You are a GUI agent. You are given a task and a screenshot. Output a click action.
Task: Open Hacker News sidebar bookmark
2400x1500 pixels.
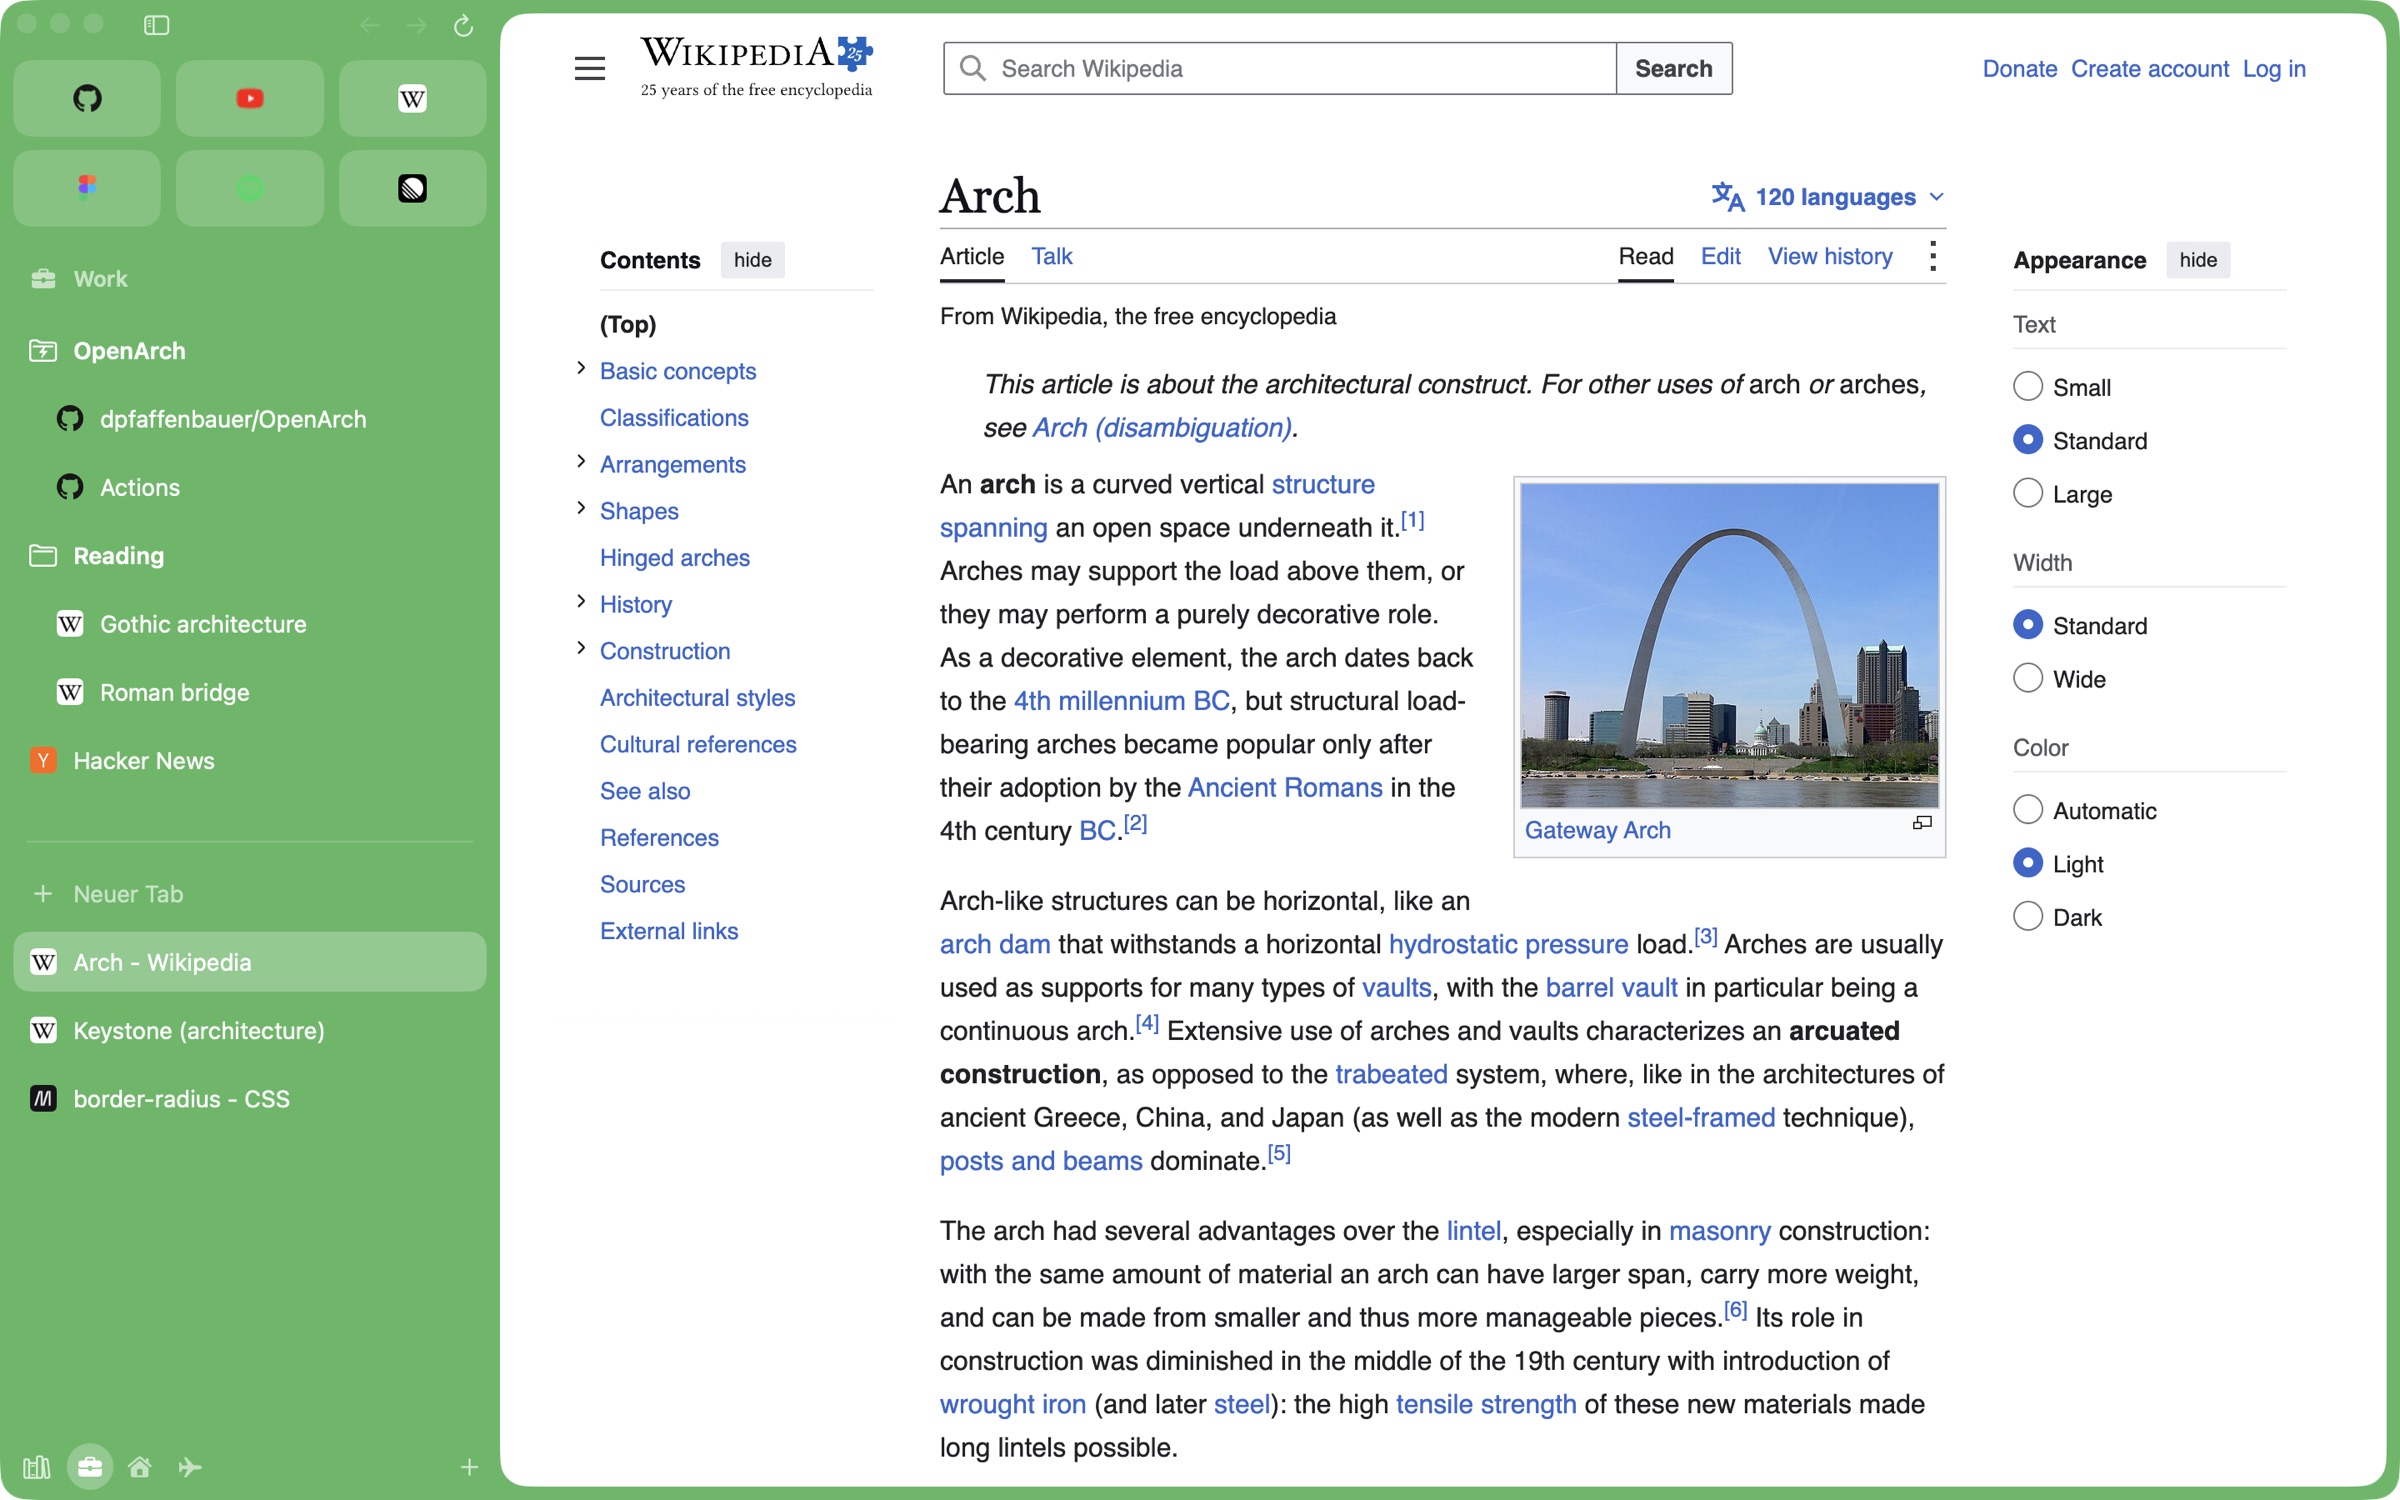click(250, 761)
